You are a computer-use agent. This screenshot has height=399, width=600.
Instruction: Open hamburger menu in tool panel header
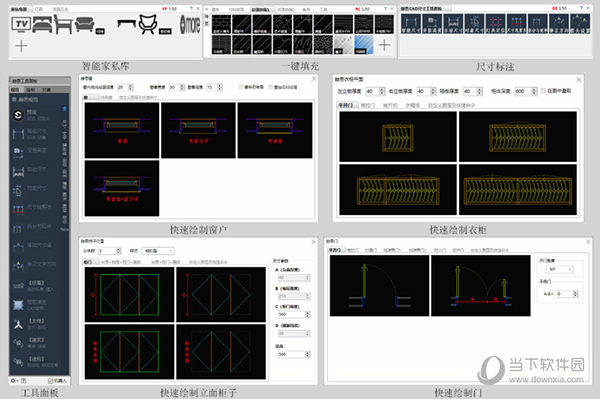[14, 99]
